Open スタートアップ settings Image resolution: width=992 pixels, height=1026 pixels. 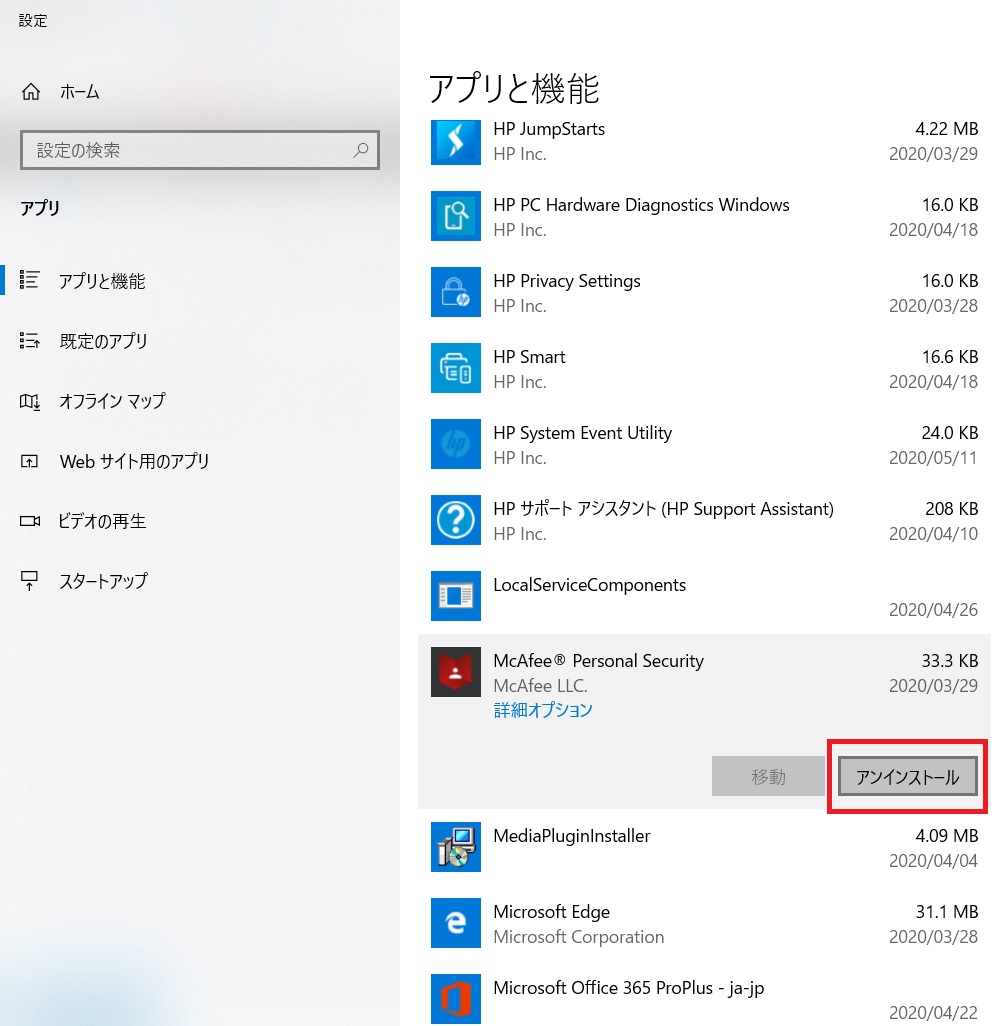pyautogui.click(x=103, y=581)
